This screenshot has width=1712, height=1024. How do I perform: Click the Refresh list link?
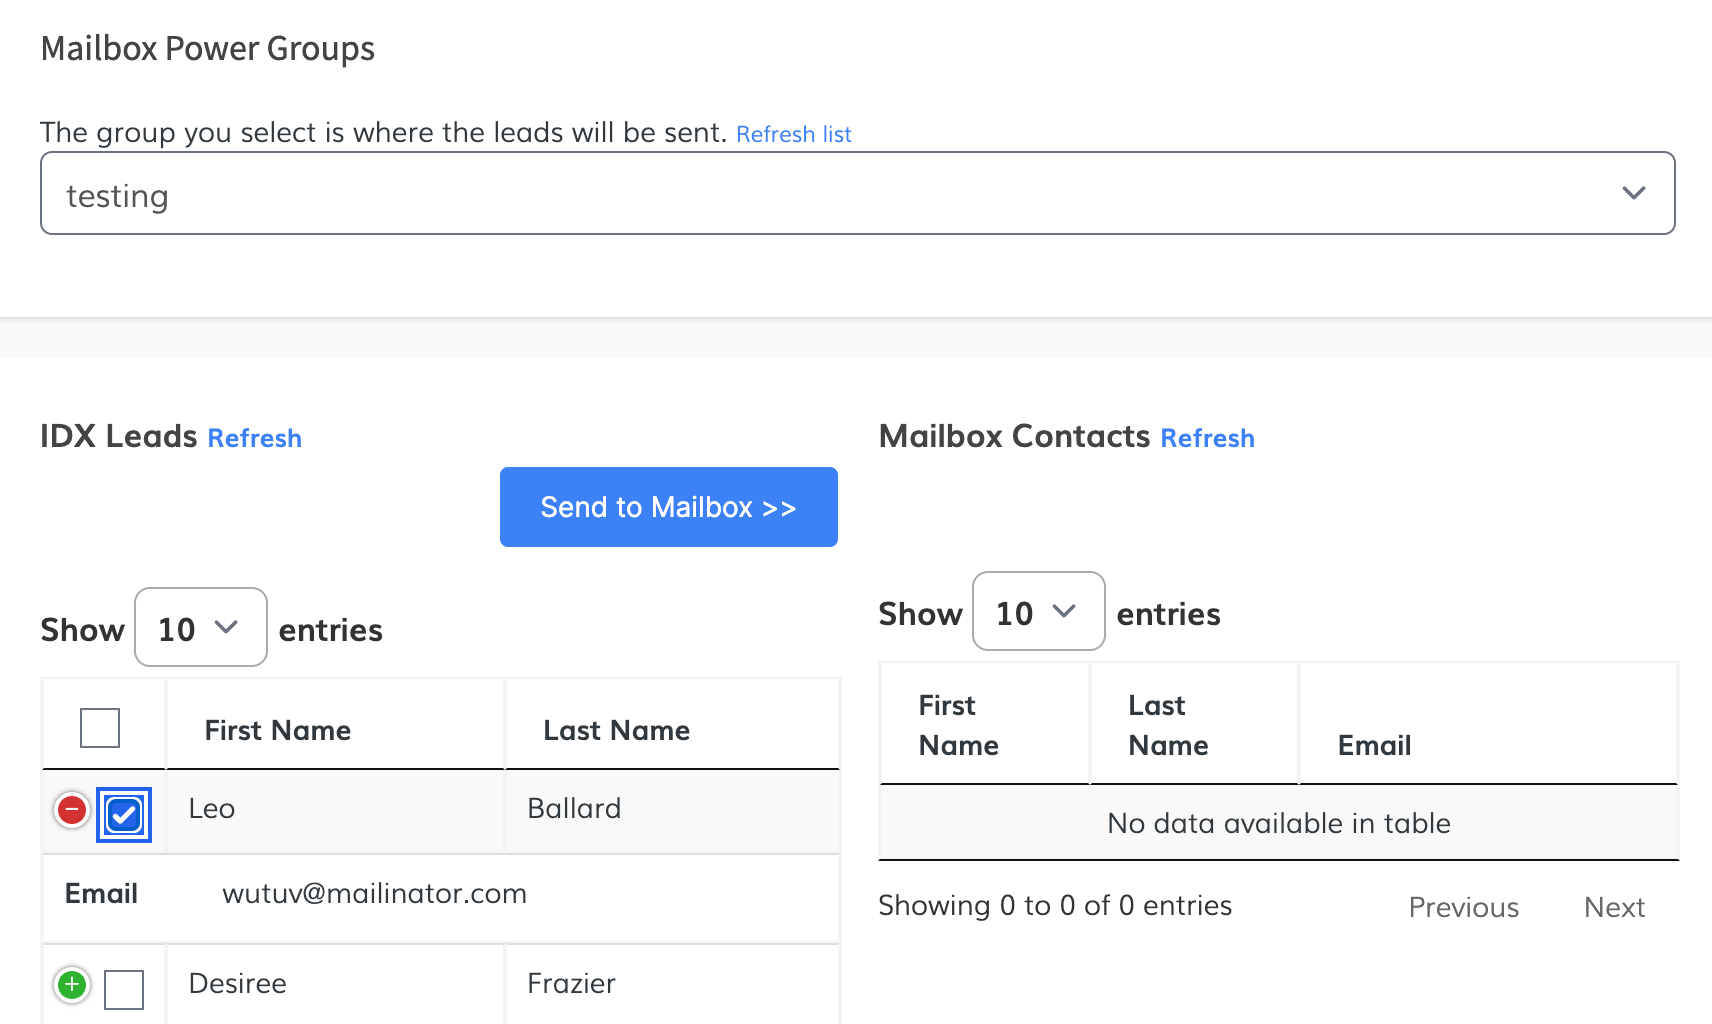(x=793, y=134)
